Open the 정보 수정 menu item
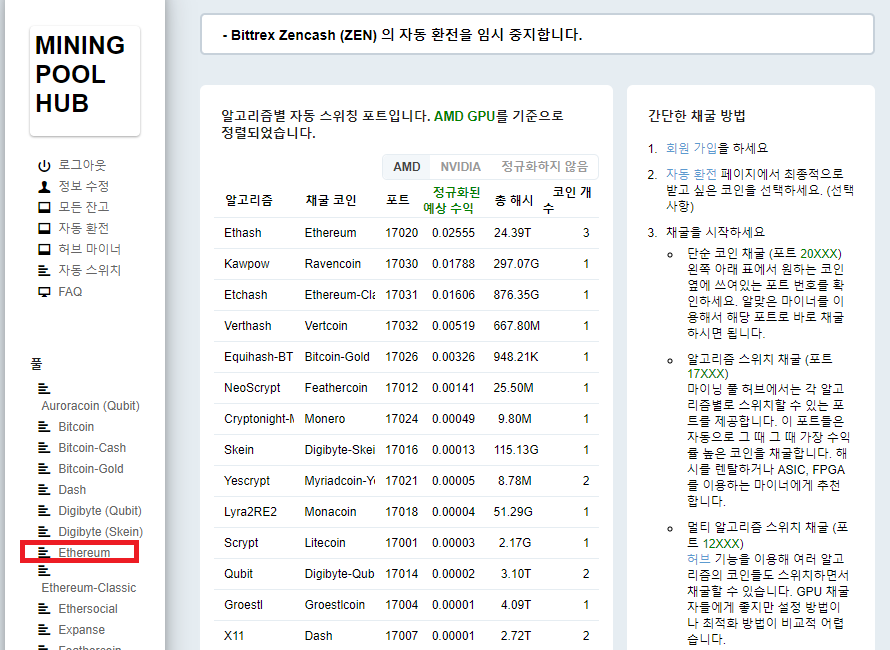Screen dimensions: 890x650 pyautogui.click(x=84, y=186)
